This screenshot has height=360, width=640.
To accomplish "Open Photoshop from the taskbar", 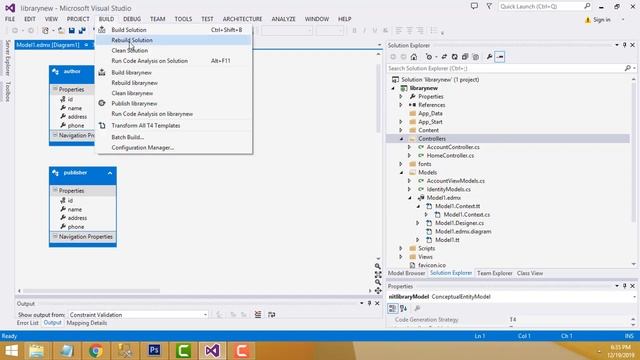I will (154, 351).
